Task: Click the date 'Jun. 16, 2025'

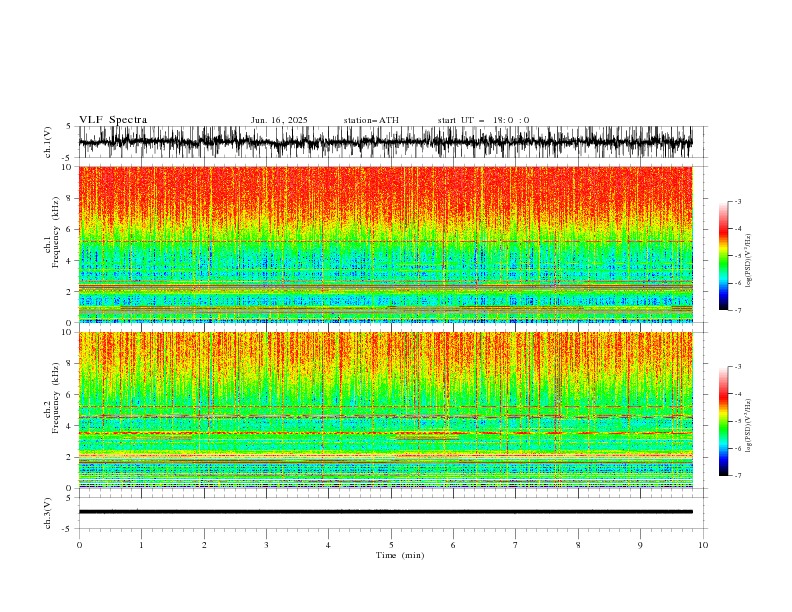Action: point(279,120)
